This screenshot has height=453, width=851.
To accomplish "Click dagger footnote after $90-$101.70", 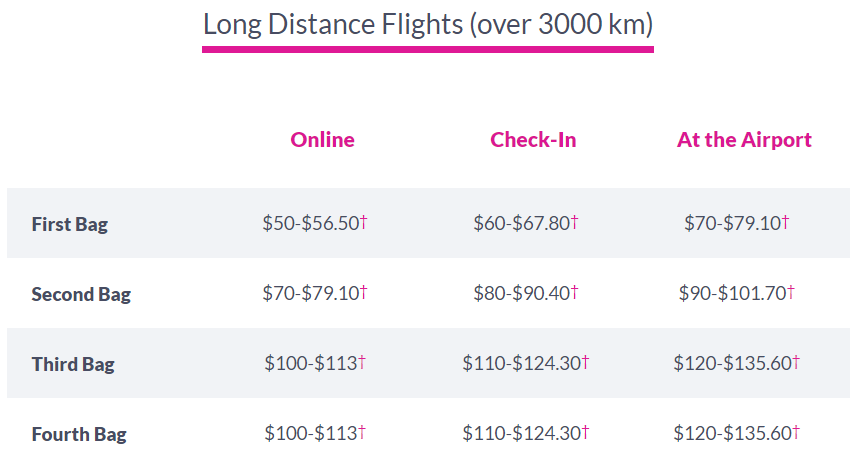I will (791, 292).
